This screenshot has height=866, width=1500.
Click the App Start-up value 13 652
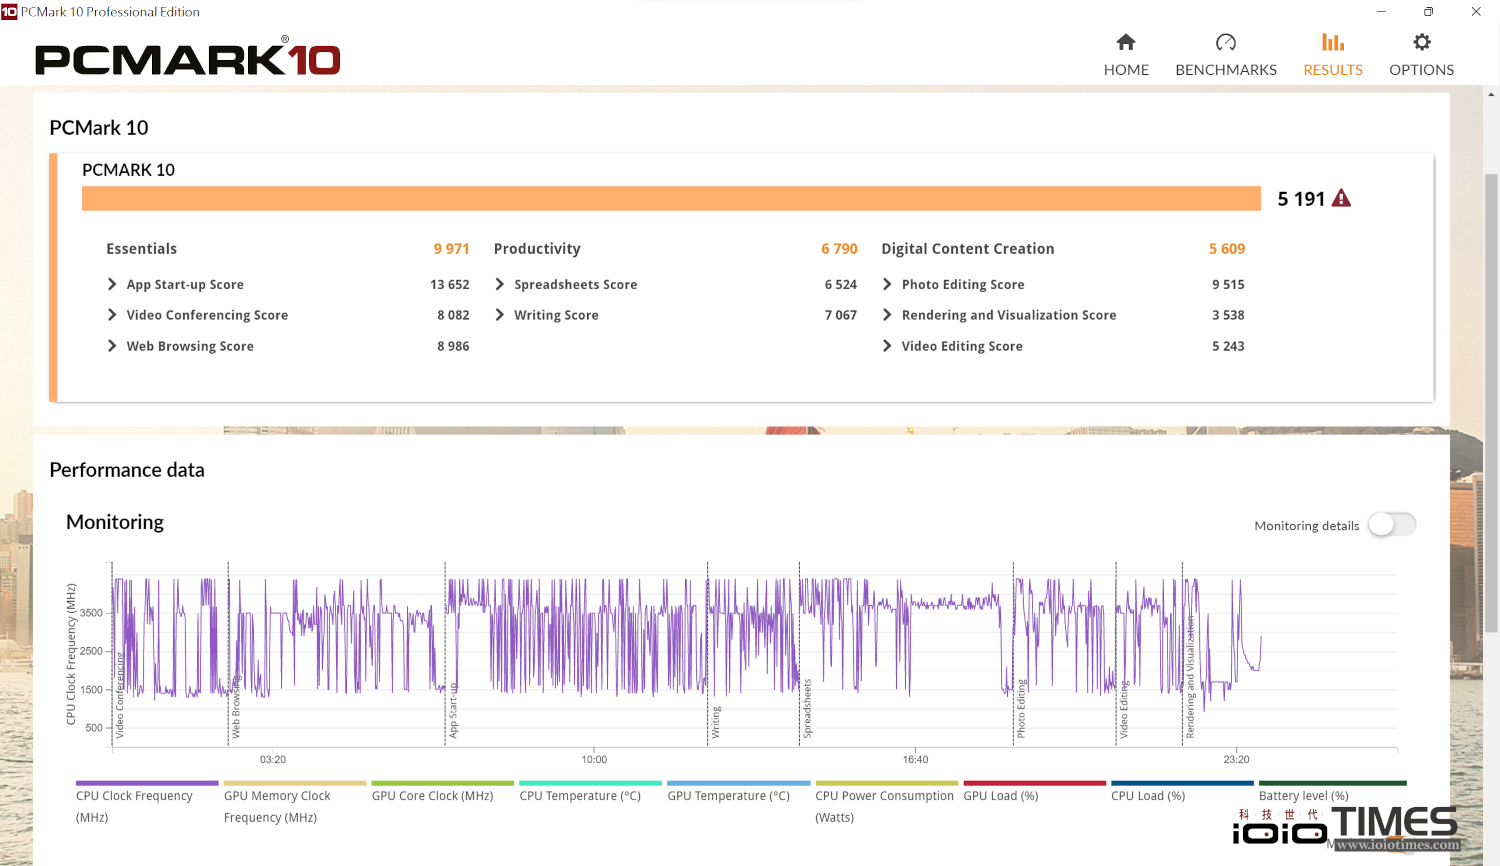(x=450, y=285)
